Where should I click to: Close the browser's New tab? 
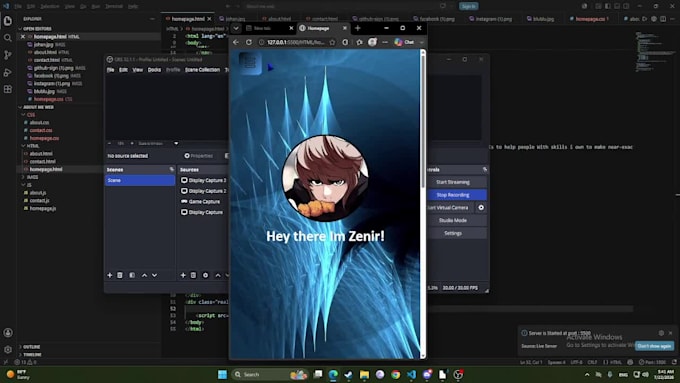[291, 28]
